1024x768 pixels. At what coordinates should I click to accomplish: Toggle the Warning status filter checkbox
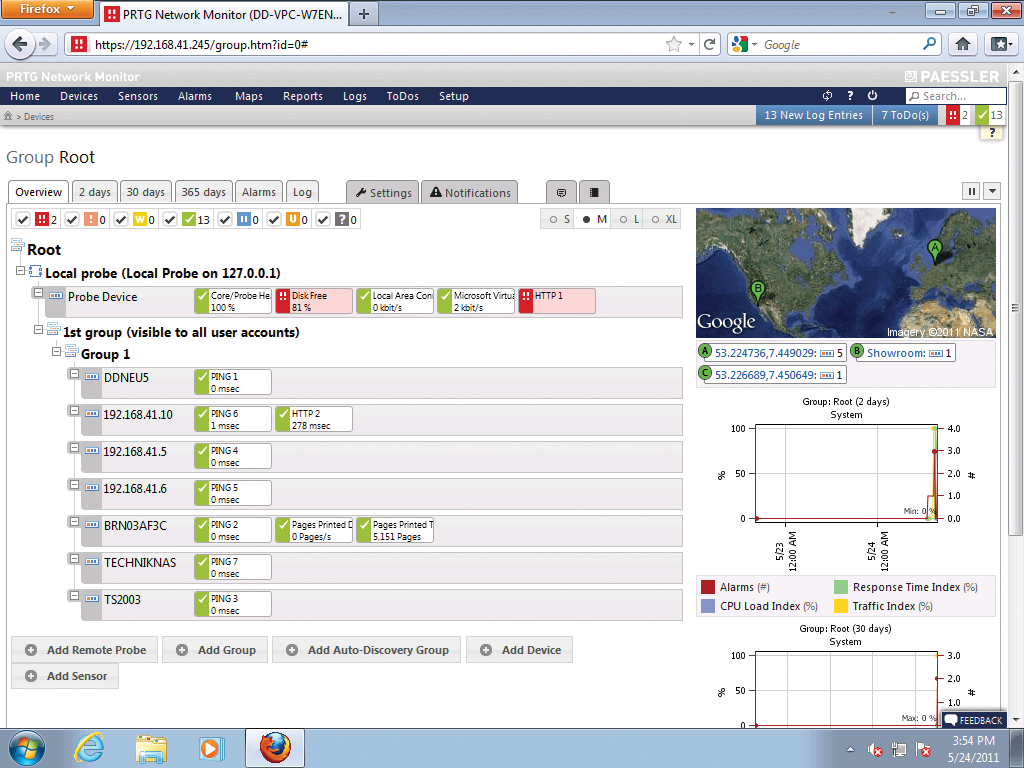pyautogui.click(x=121, y=219)
